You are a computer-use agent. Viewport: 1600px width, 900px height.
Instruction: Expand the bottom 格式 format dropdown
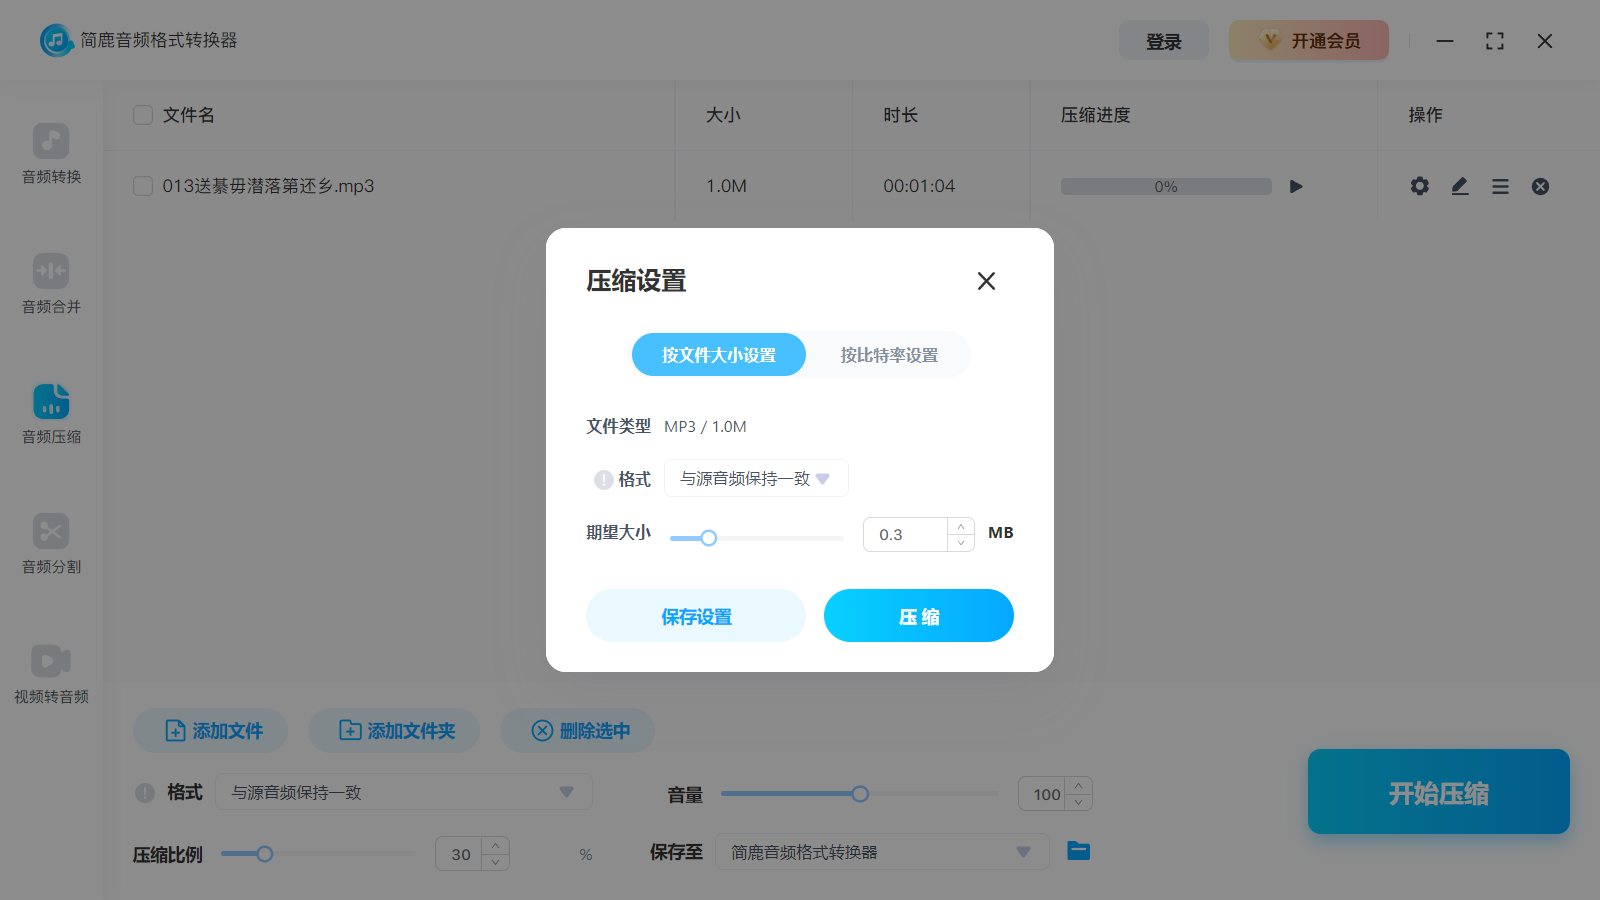tap(404, 792)
